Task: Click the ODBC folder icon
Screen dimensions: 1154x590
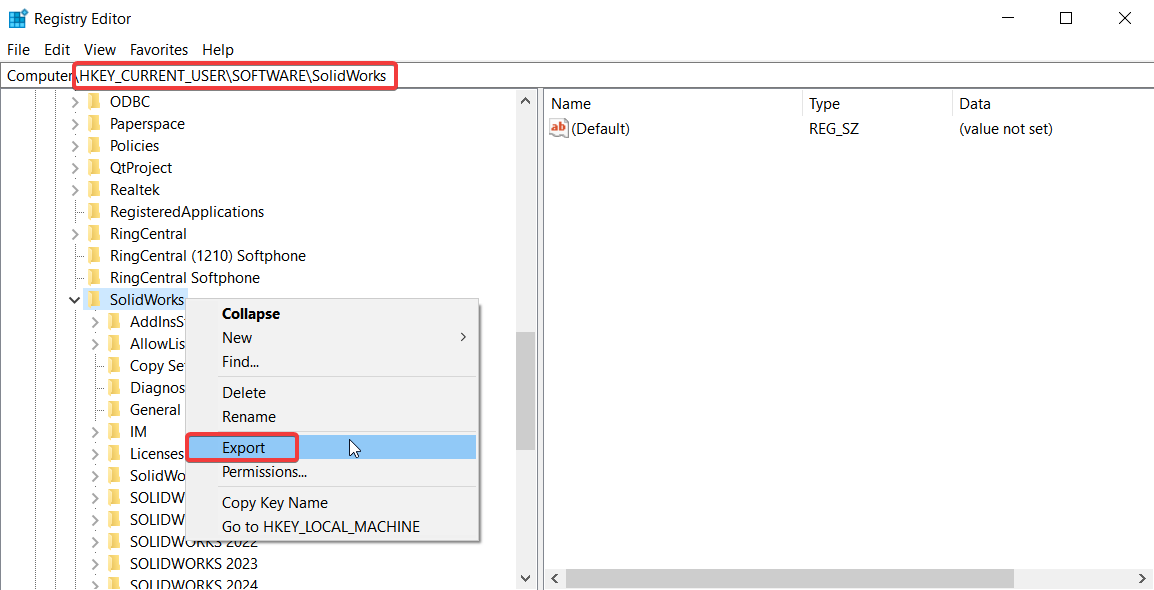Action: (x=94, y=102)
